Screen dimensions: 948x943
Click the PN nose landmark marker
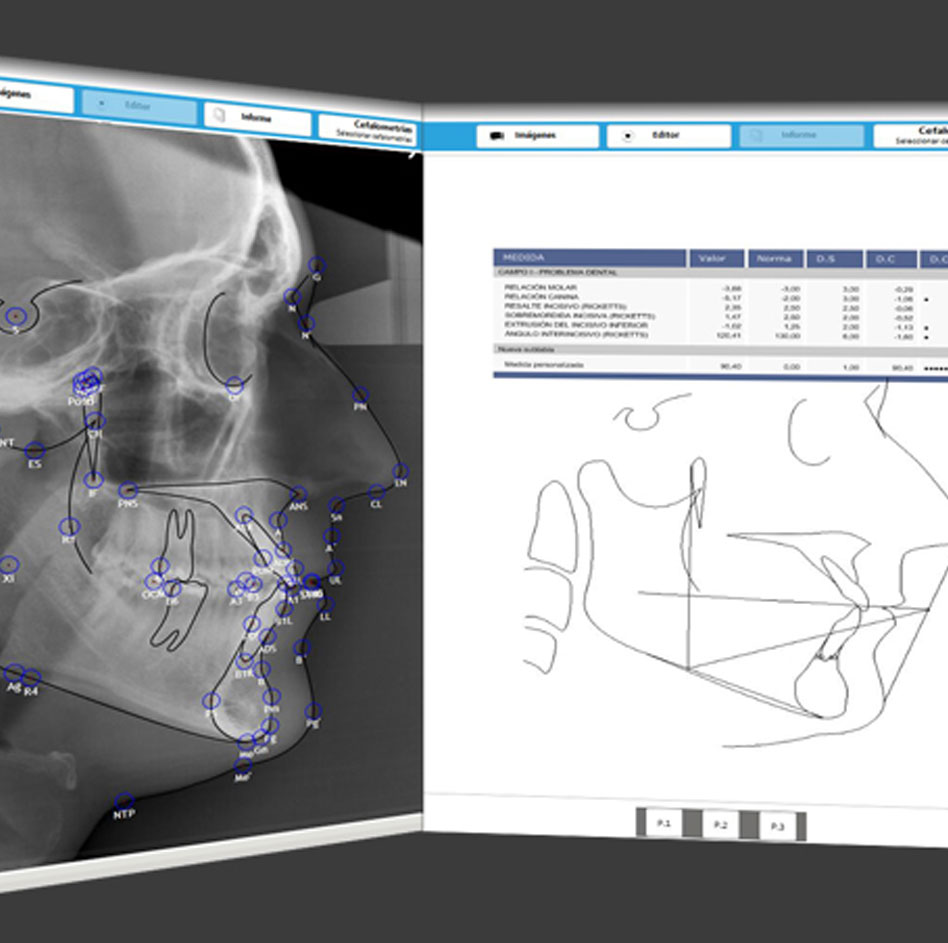(360, 395)
